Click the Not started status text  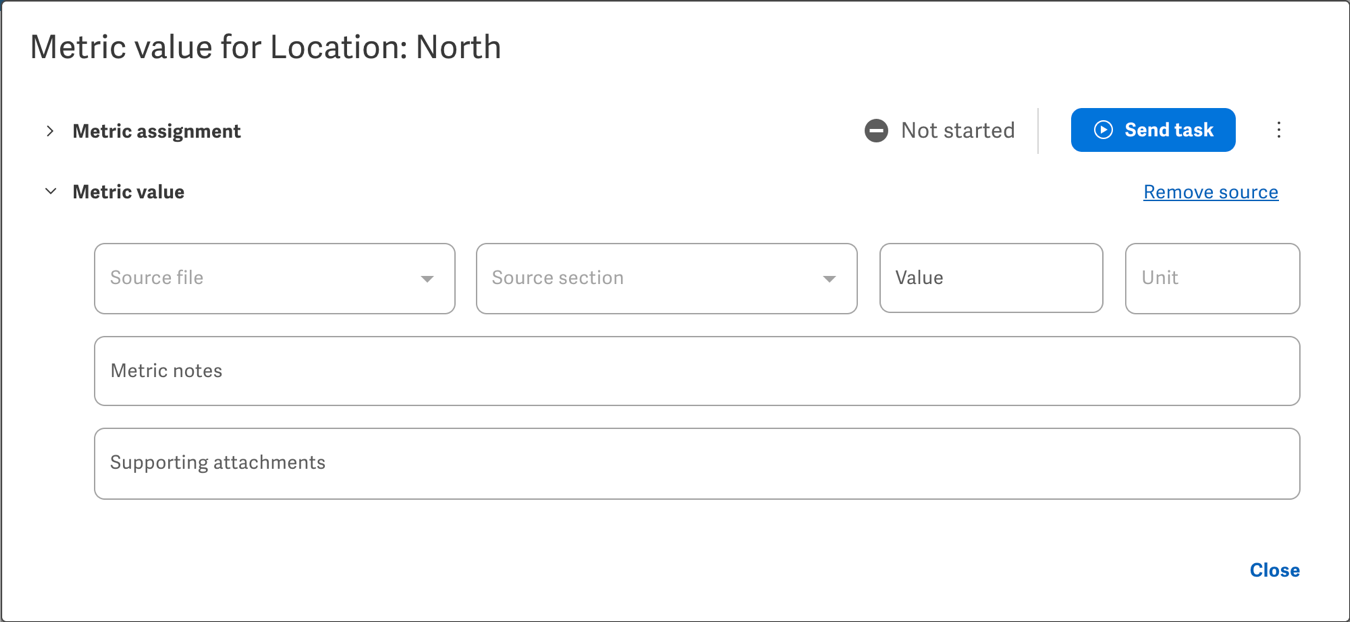[958, 130]
